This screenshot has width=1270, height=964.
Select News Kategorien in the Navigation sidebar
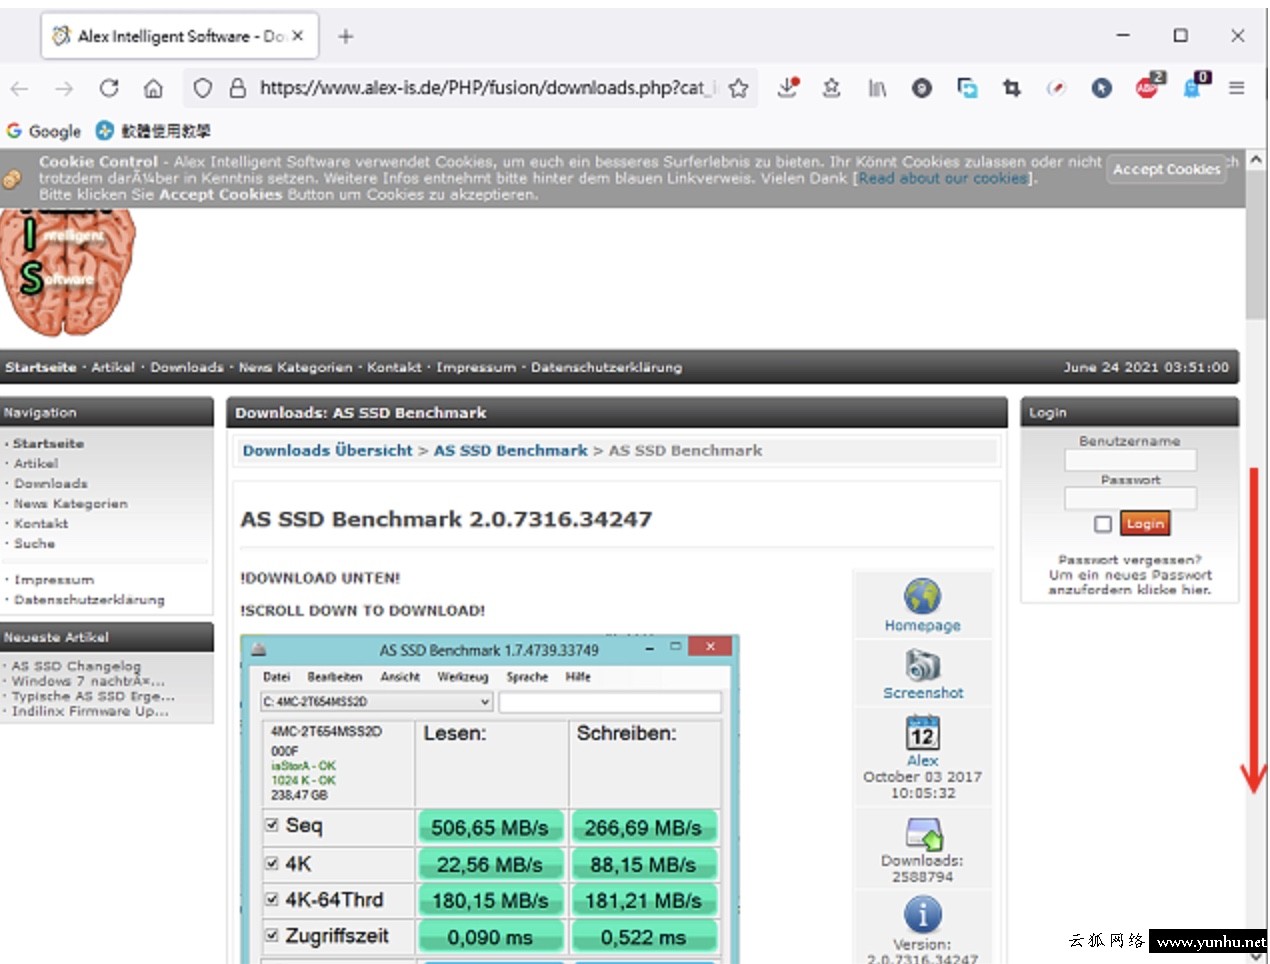pyautogui.click(x=71, y=503)
